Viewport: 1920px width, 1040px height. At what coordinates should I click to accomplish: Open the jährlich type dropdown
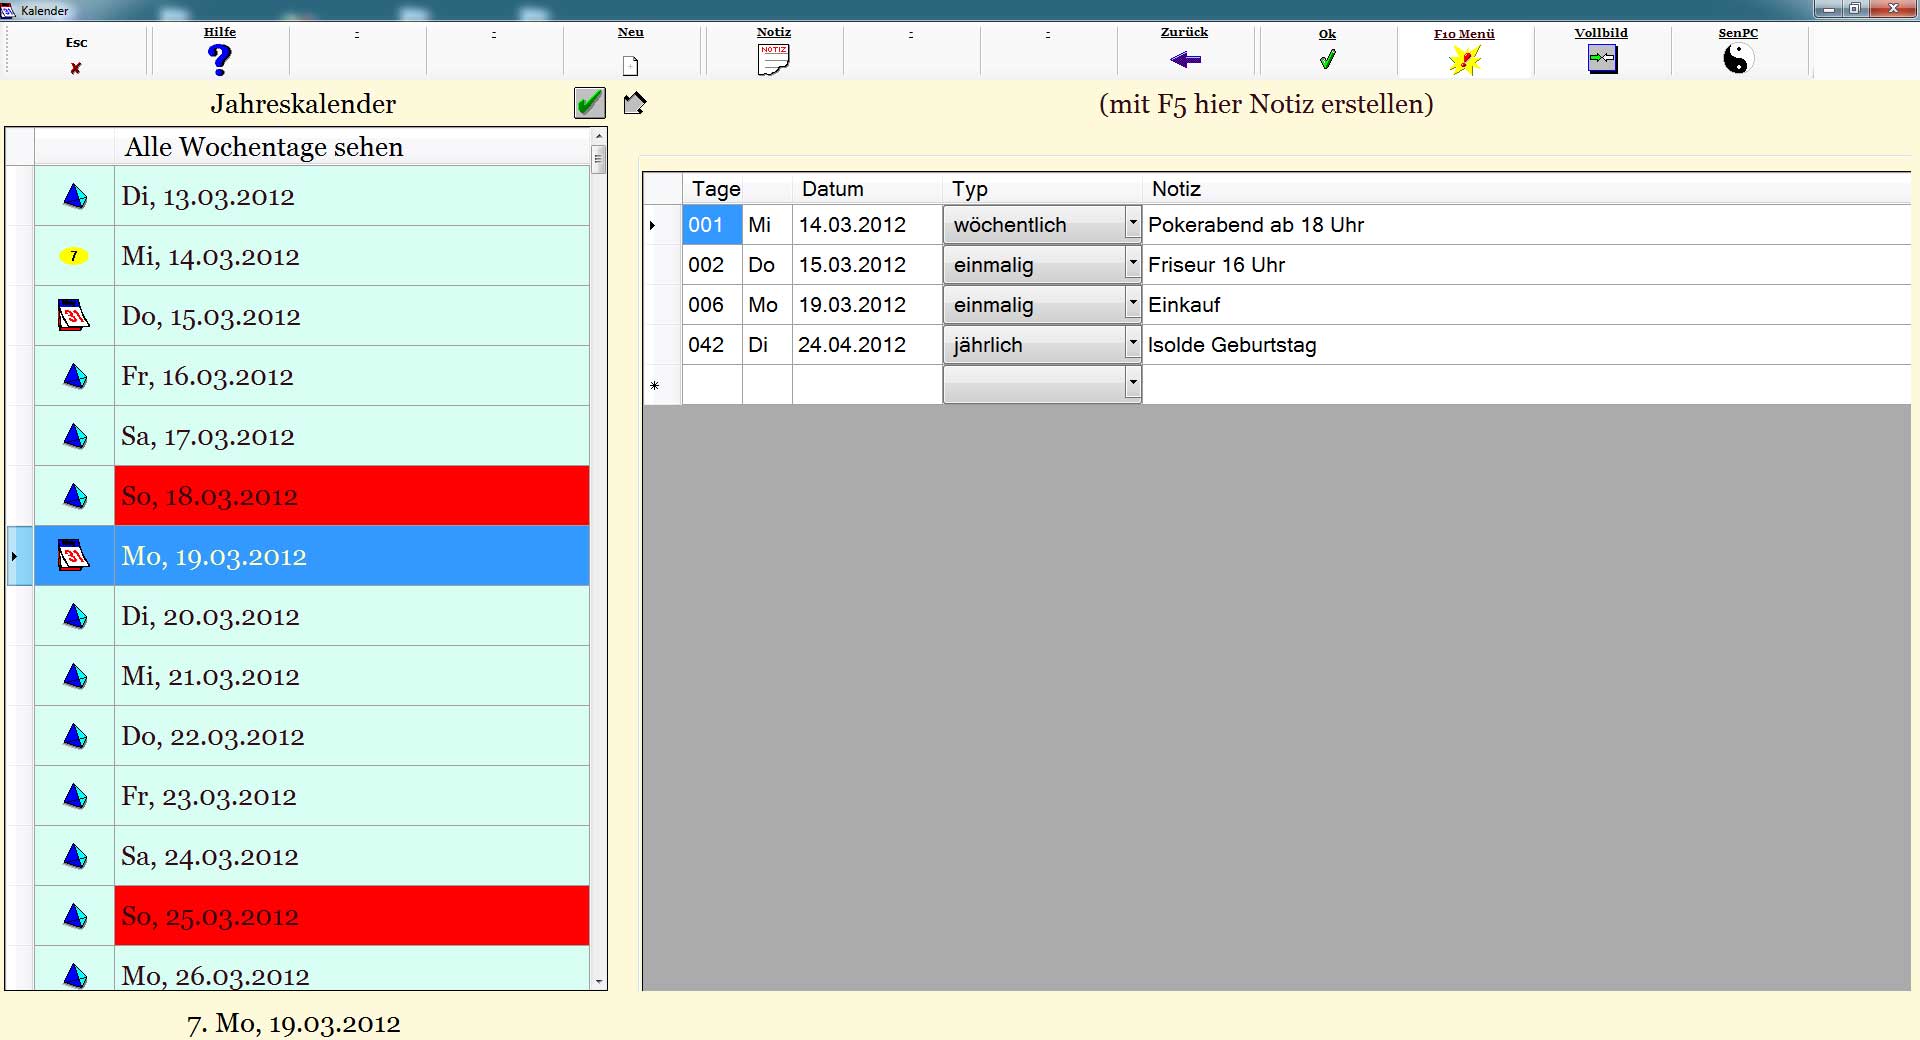coord(1132,344)
